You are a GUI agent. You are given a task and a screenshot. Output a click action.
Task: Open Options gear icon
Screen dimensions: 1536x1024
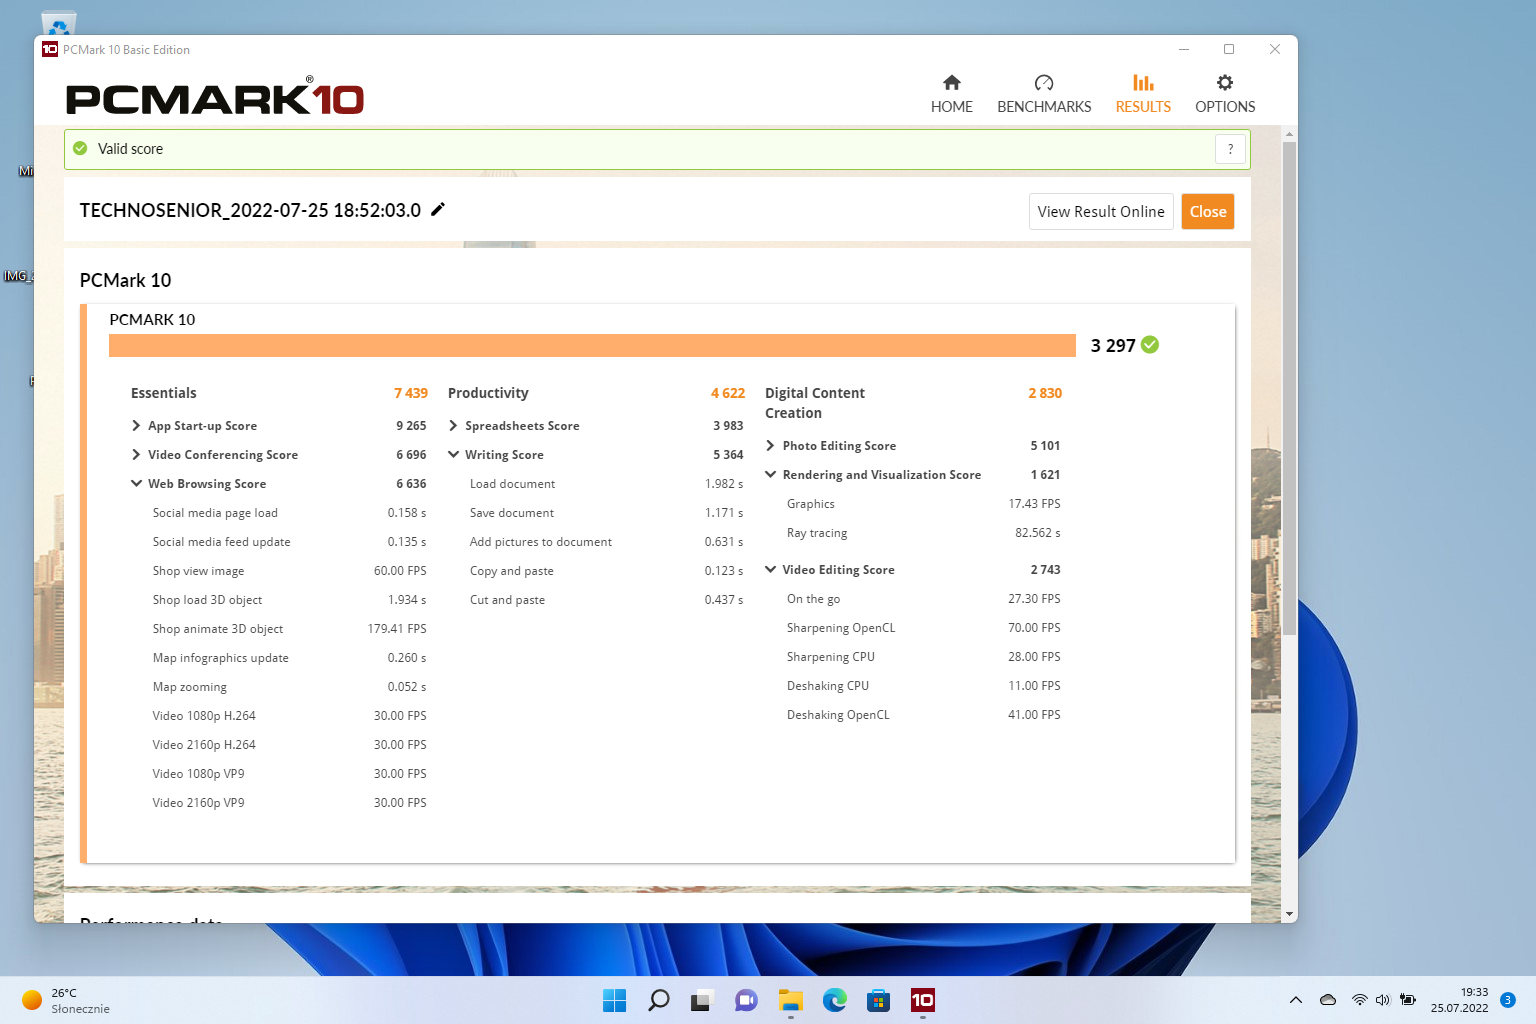click(1224, 83)
